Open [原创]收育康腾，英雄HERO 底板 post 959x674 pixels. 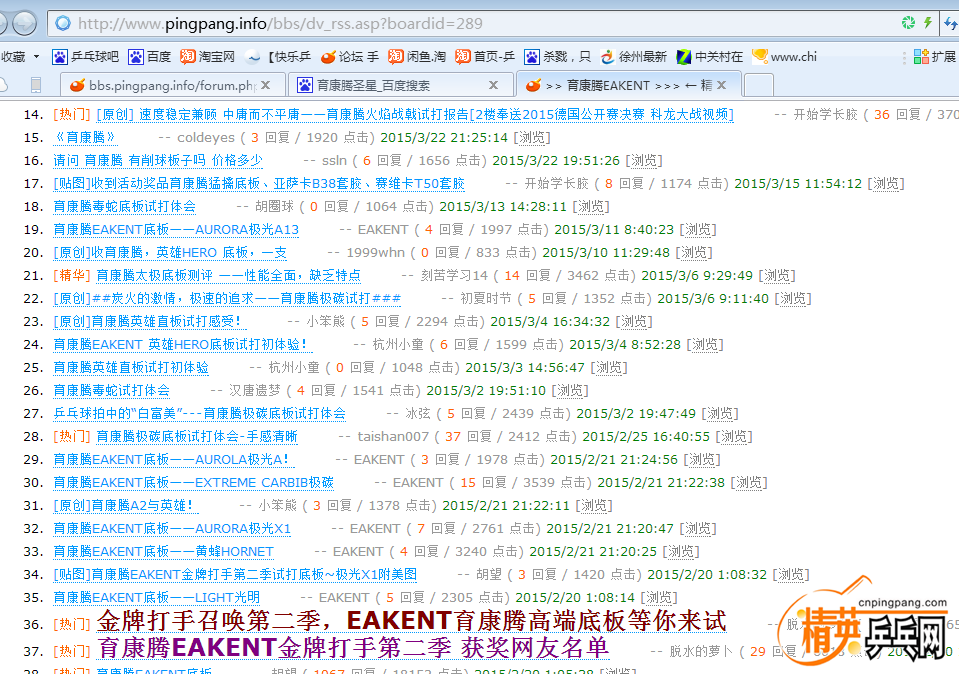point(170,253)
